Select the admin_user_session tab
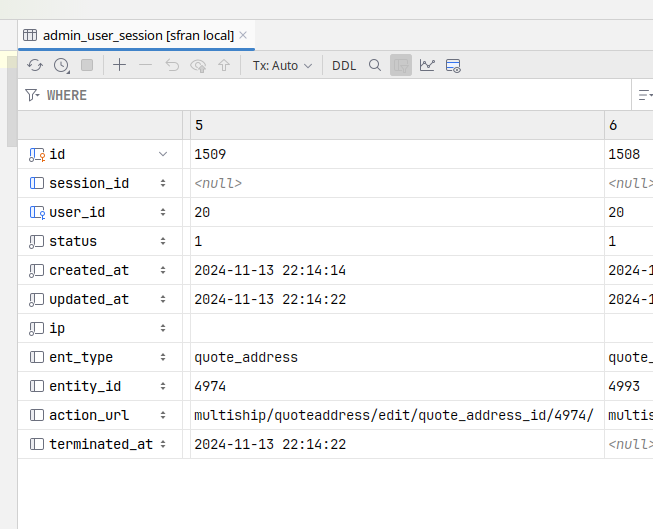The width and height of the screenshot is (653, 529). [138, 35]
